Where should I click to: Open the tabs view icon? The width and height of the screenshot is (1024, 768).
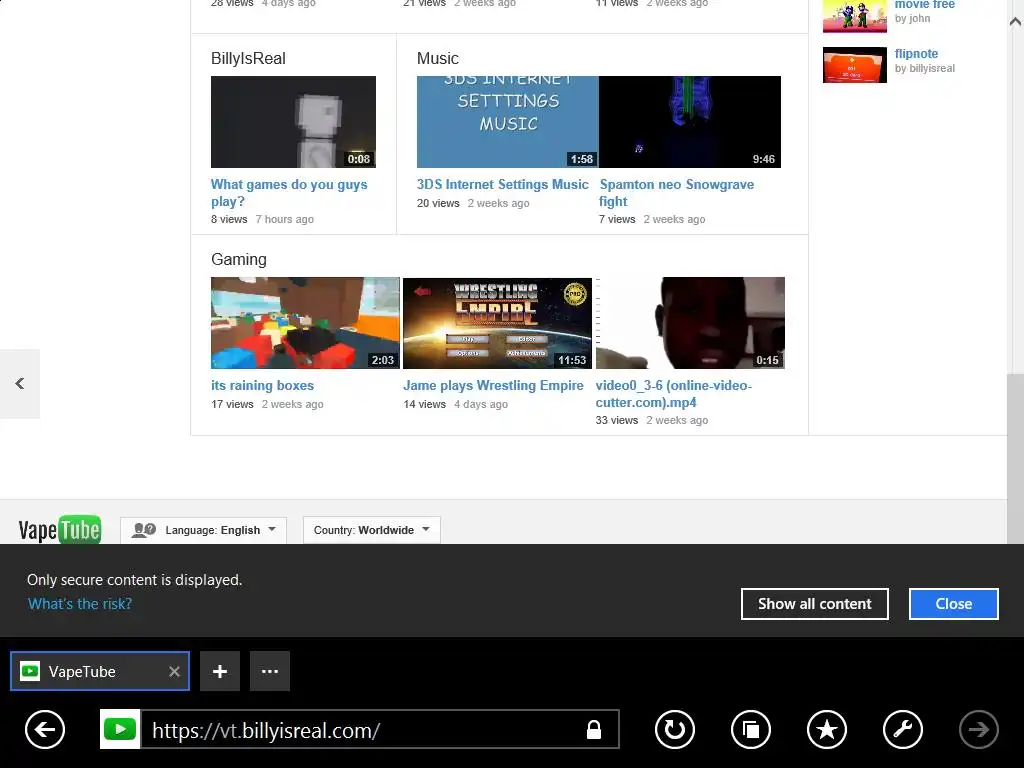pos(751,729)
